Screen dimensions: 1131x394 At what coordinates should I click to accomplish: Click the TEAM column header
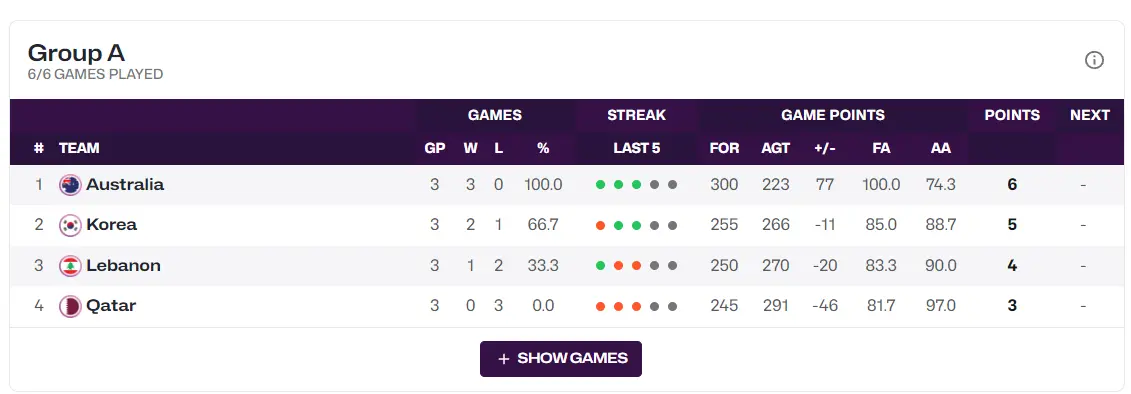(x=79, y=148)
